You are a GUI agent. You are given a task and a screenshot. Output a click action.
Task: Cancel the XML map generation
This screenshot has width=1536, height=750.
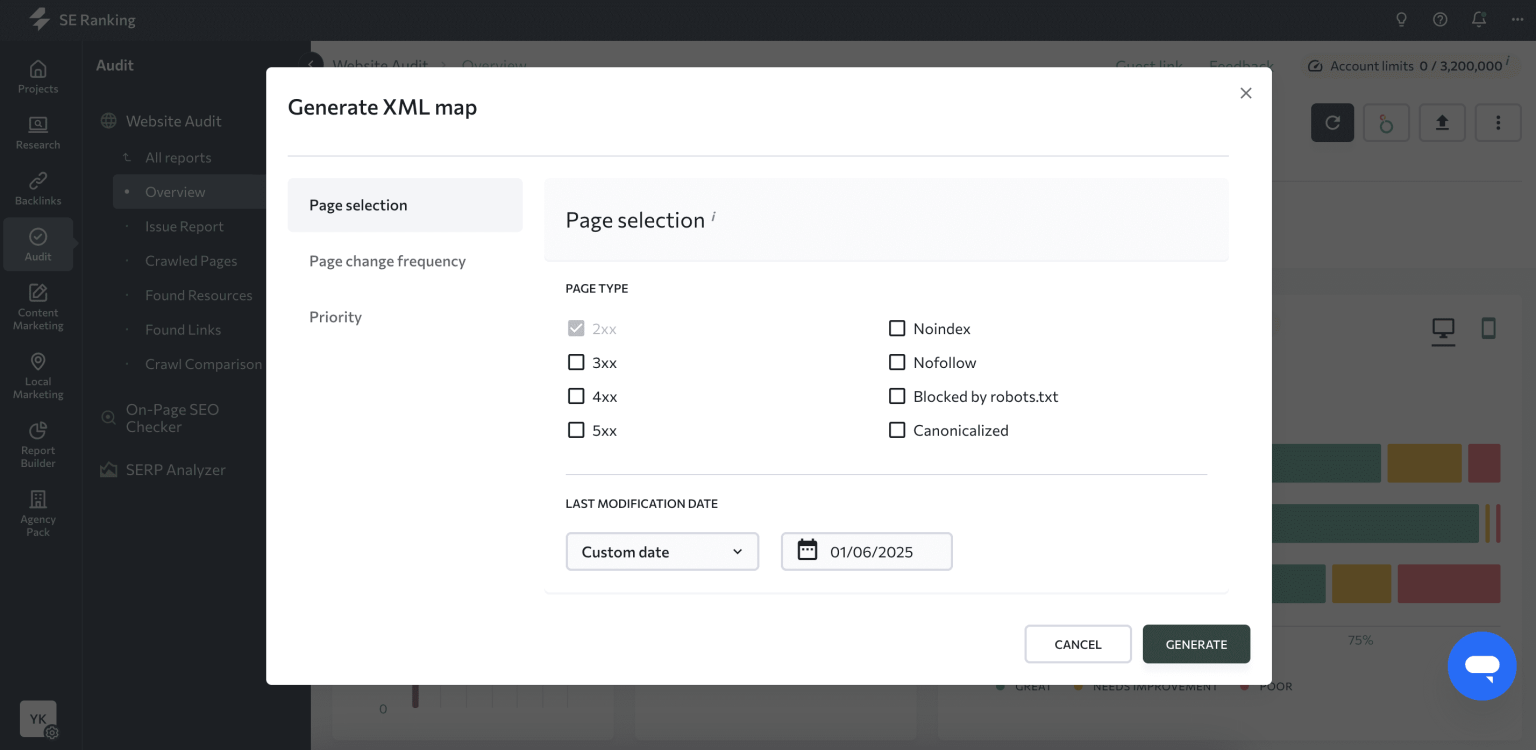(1078, 644)
